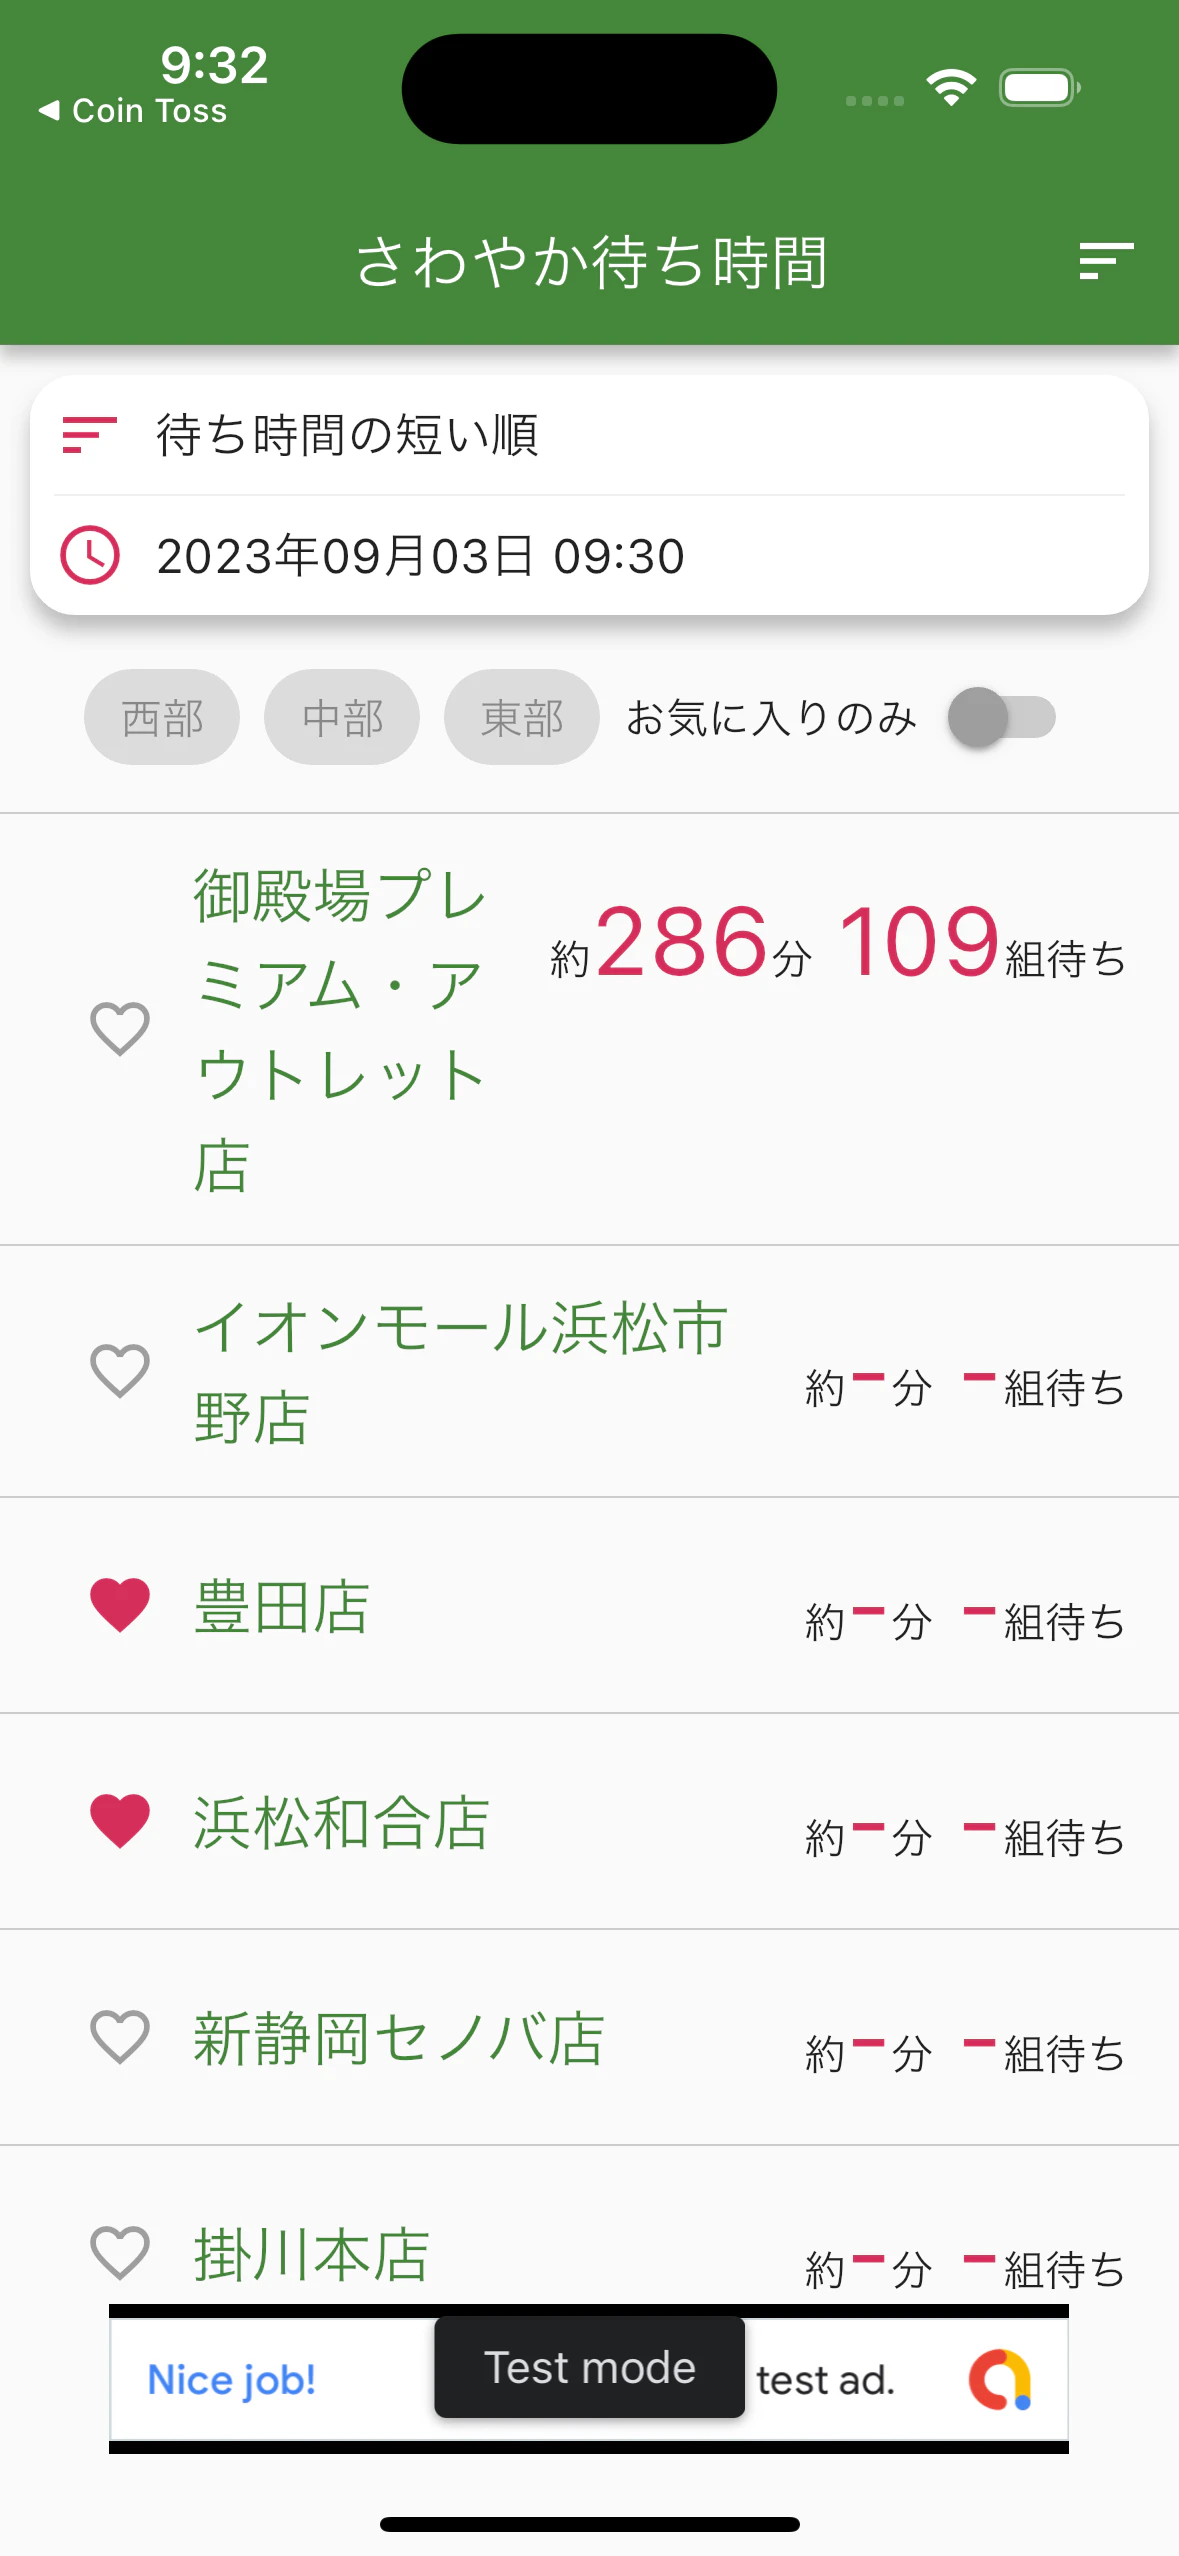
Task: Return to Coin Toss app
Action: tap(133, 110)
